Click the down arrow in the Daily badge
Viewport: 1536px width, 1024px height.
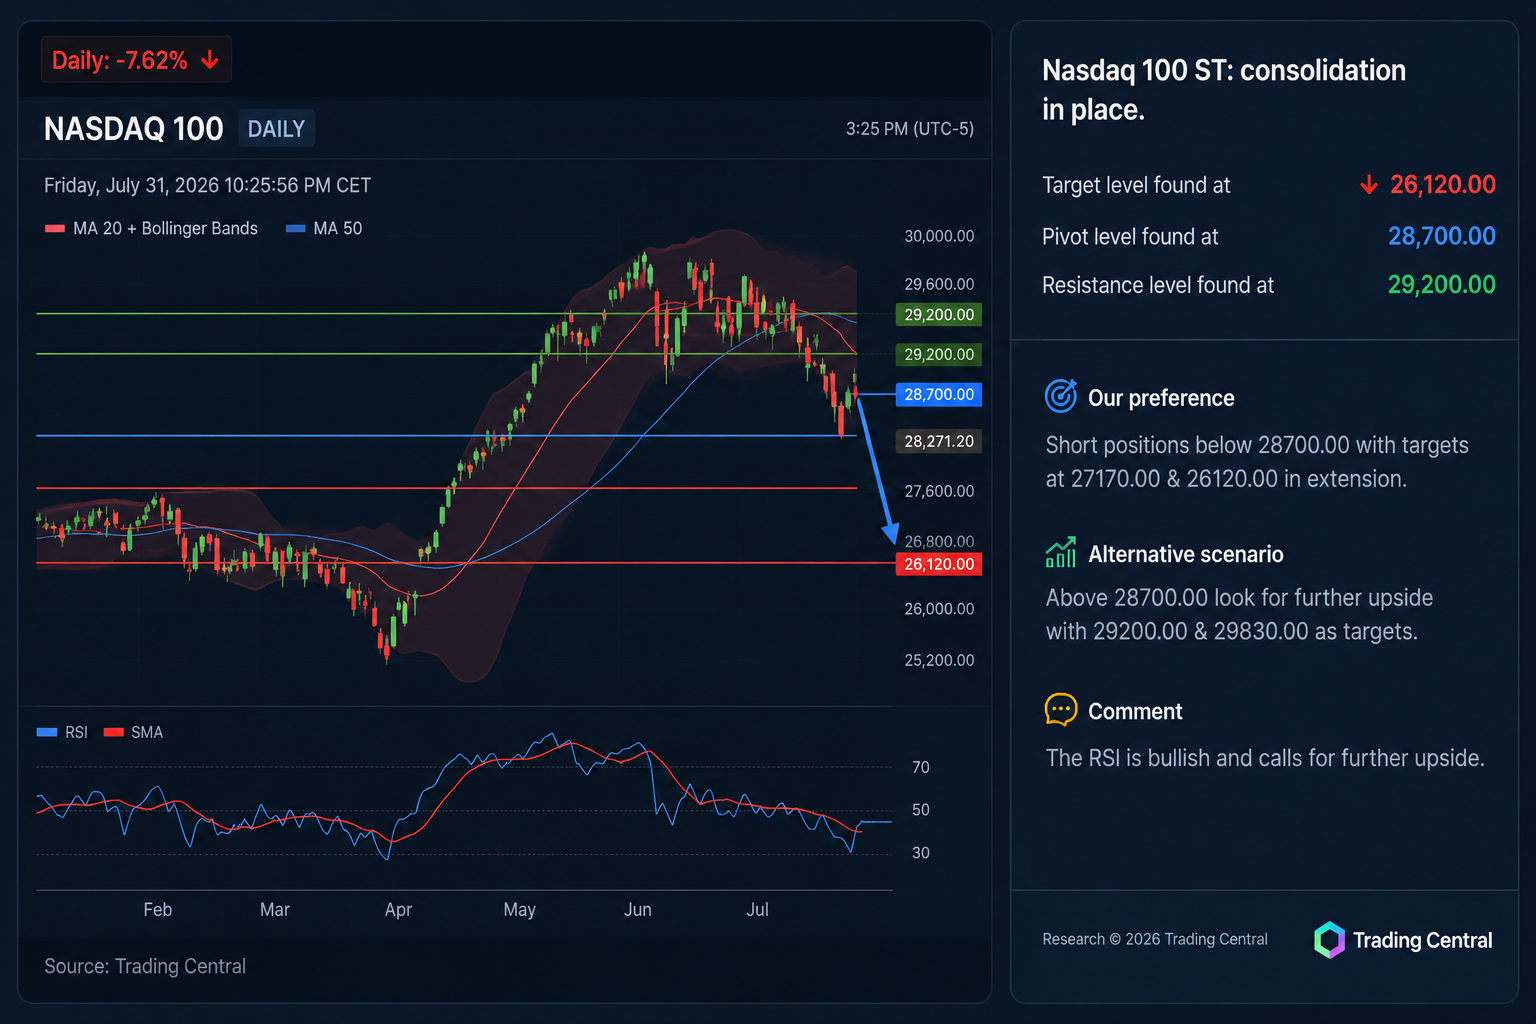tap(210, 60)
